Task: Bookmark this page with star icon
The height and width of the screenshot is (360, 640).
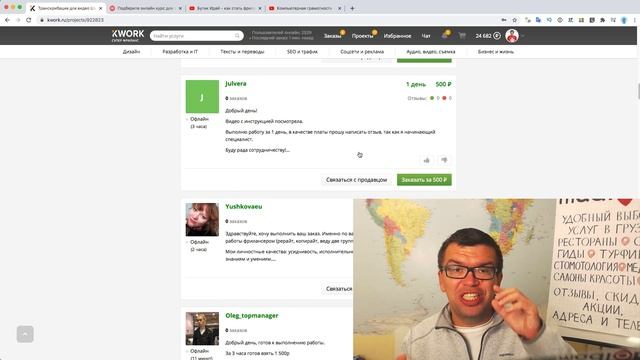Action: tap(515, 20)
